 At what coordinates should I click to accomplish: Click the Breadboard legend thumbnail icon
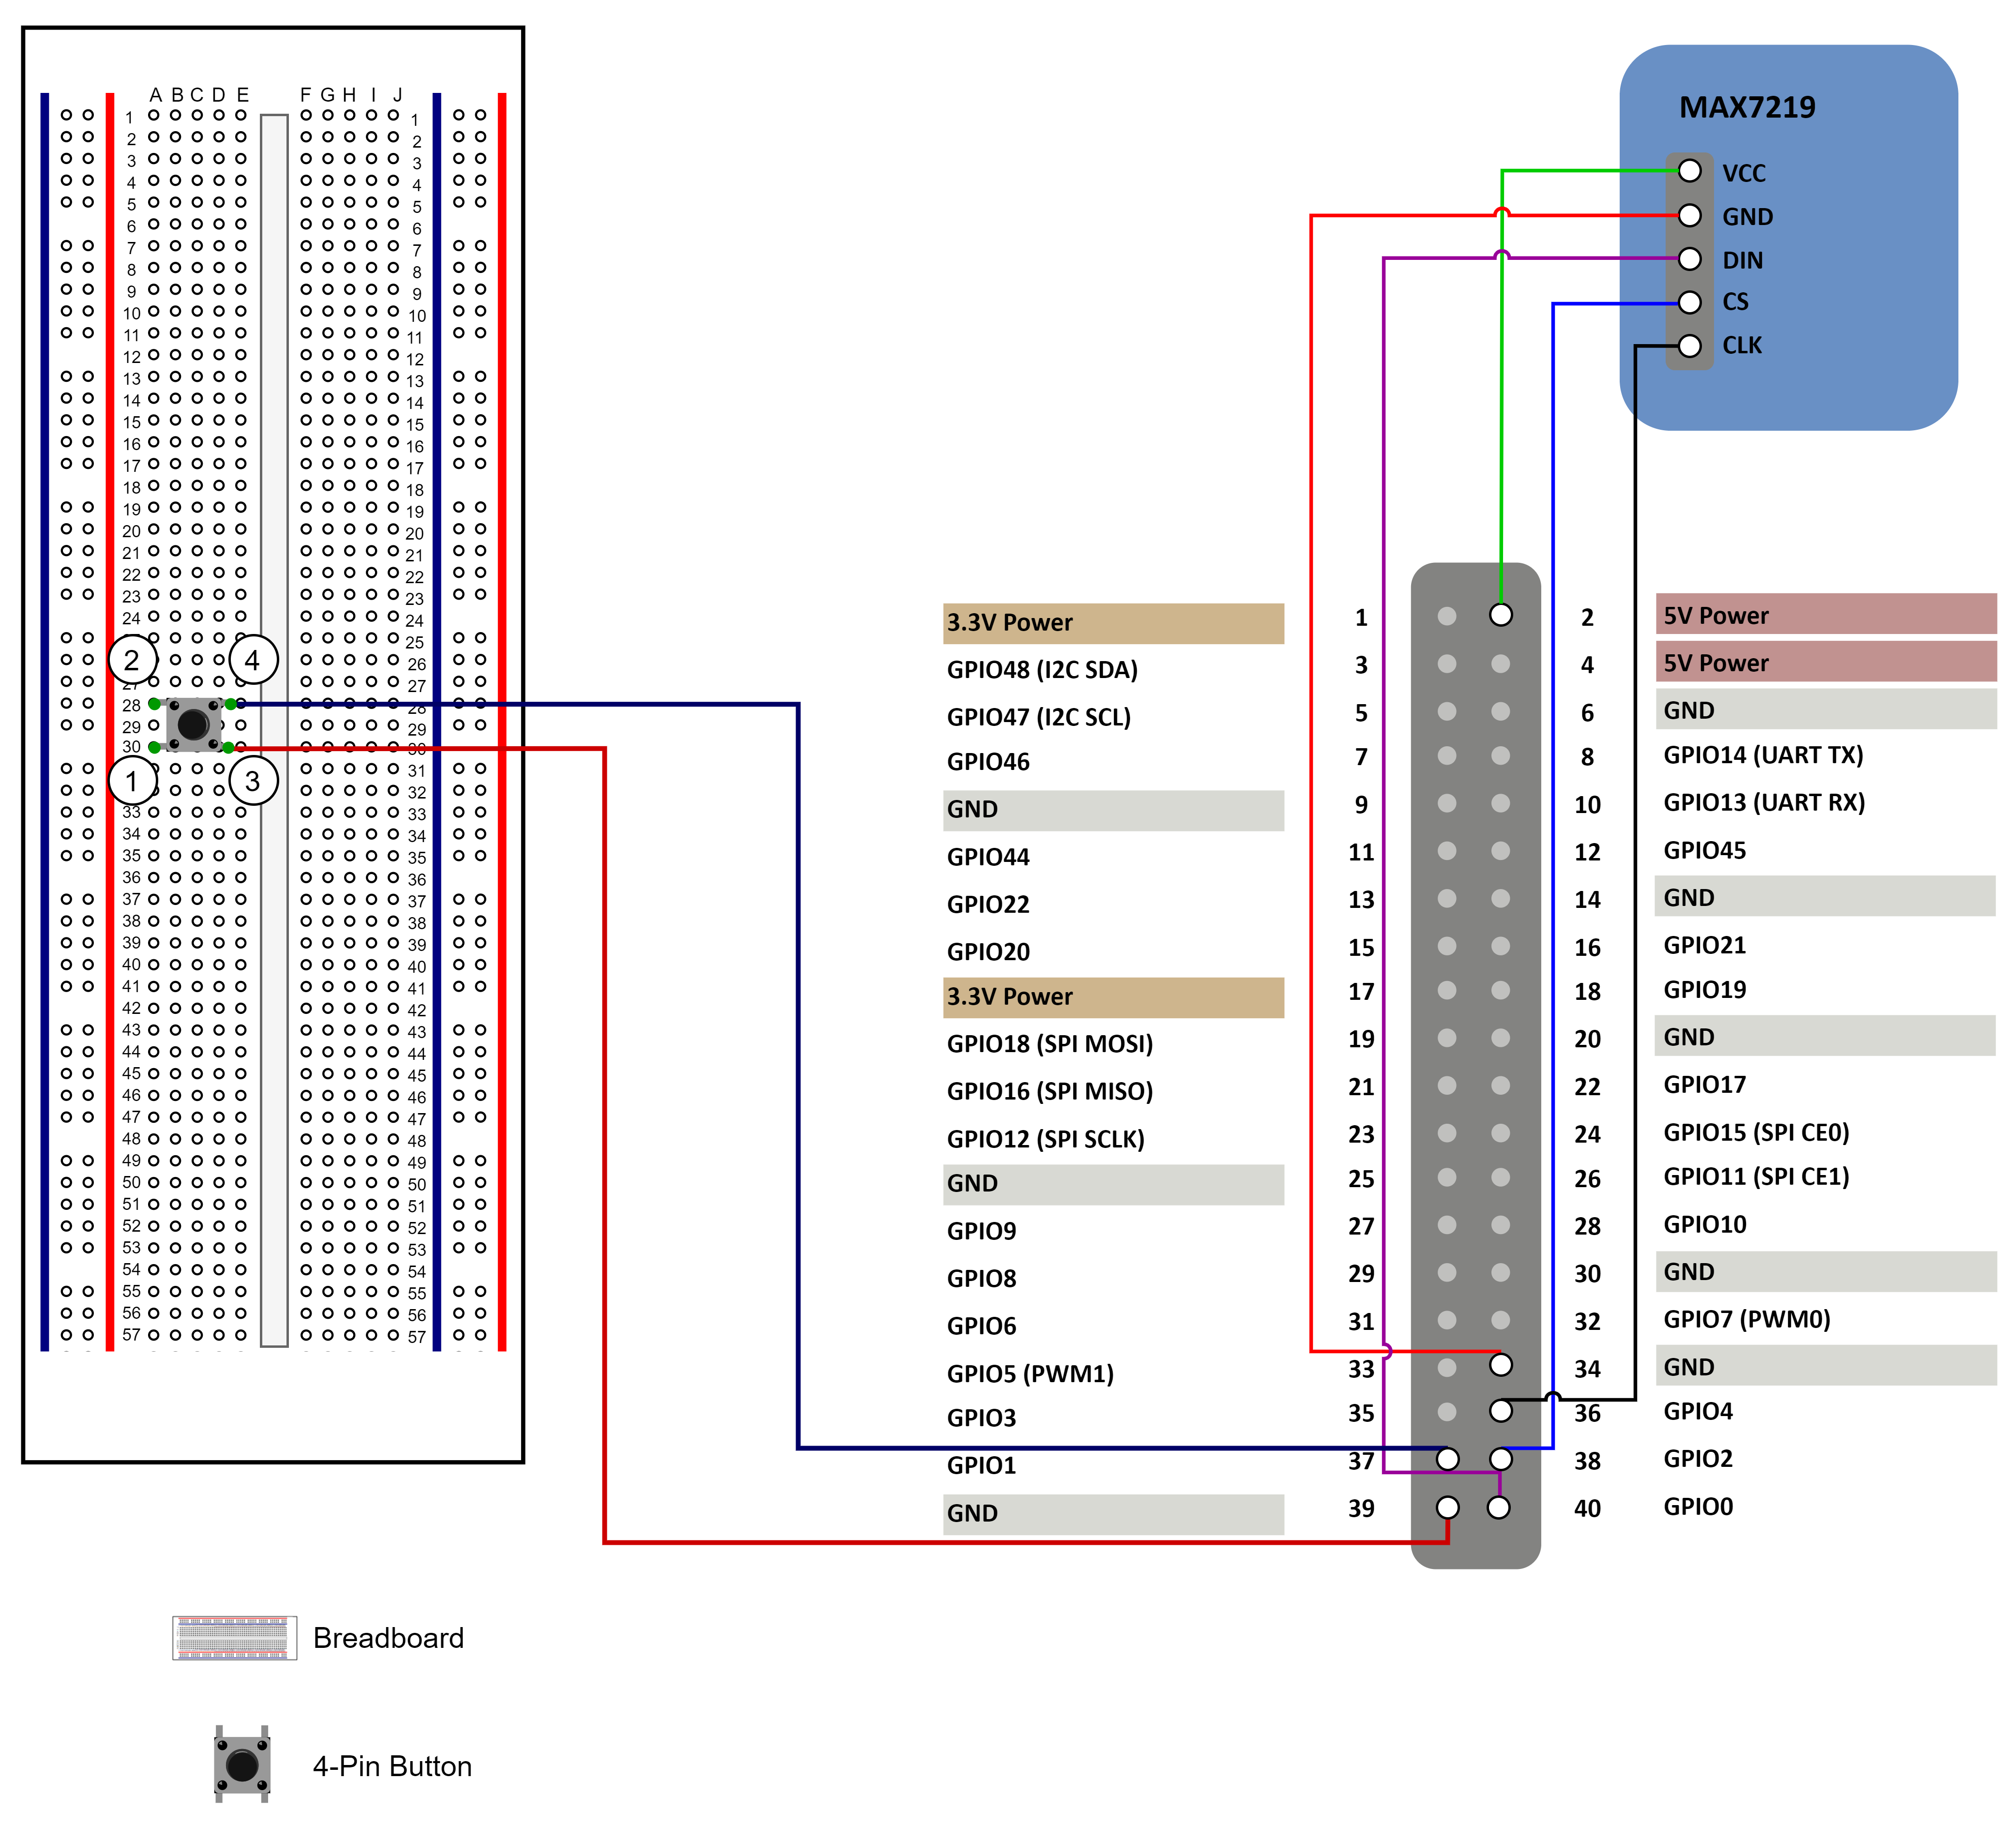click(x=234, y=1637)
